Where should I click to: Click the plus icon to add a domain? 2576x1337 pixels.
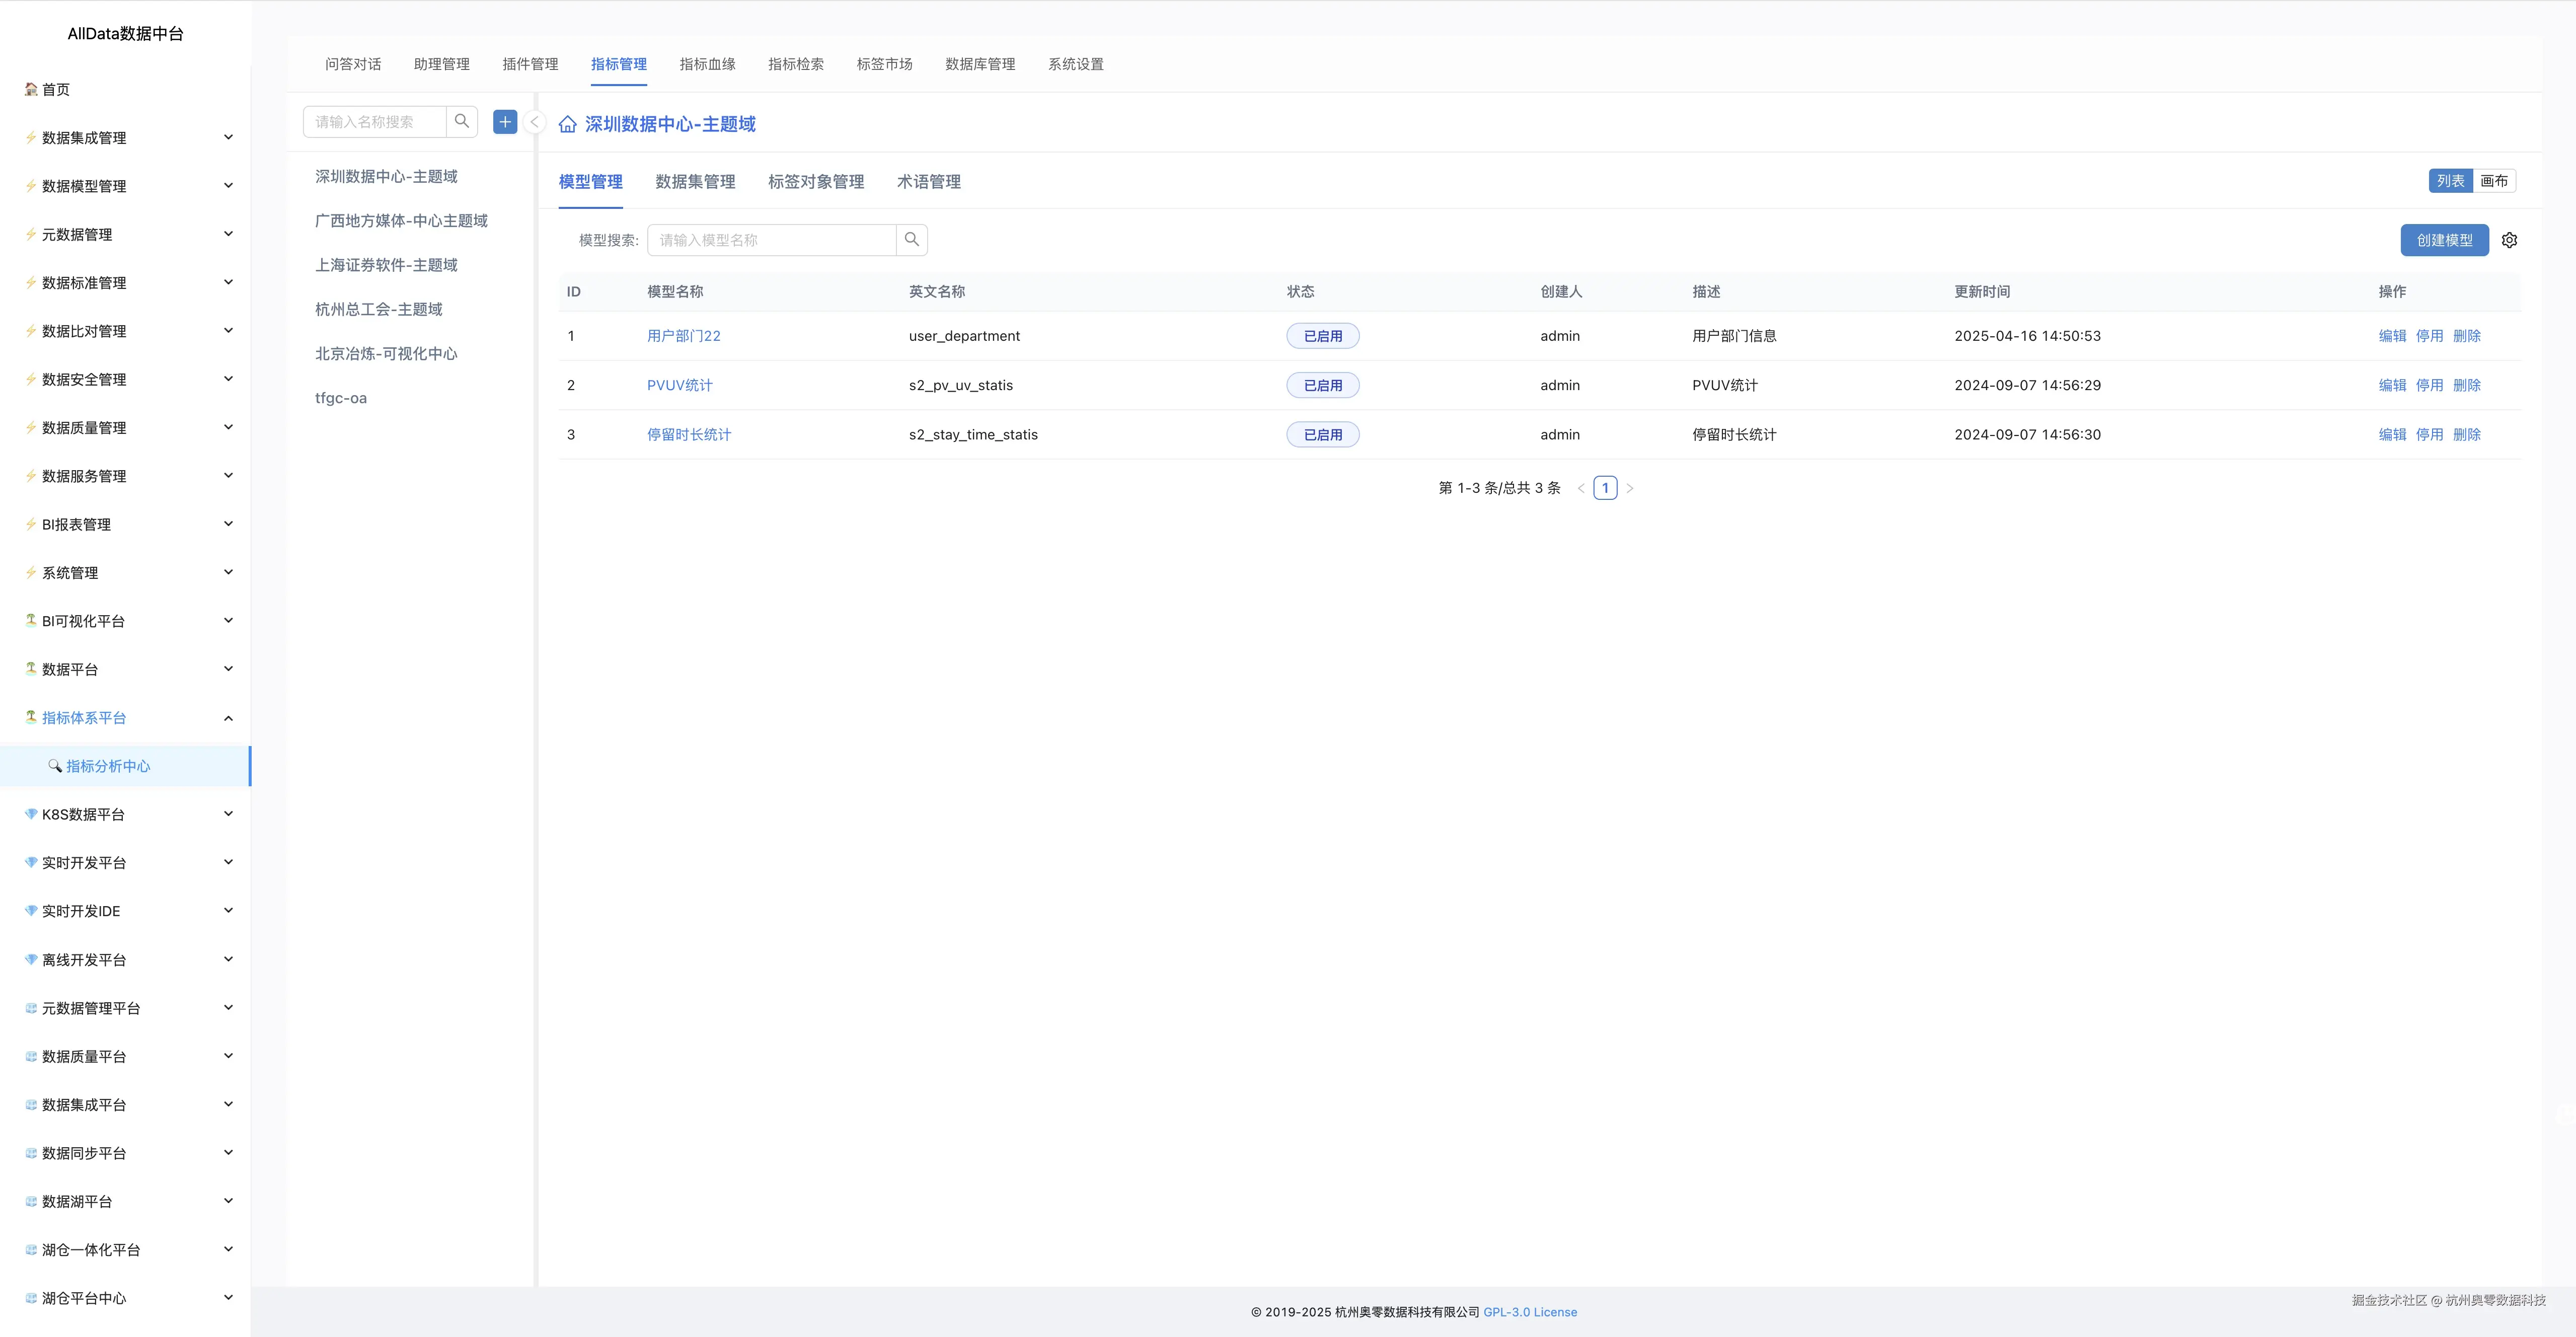pyautogui.click(x=505, y=122)
